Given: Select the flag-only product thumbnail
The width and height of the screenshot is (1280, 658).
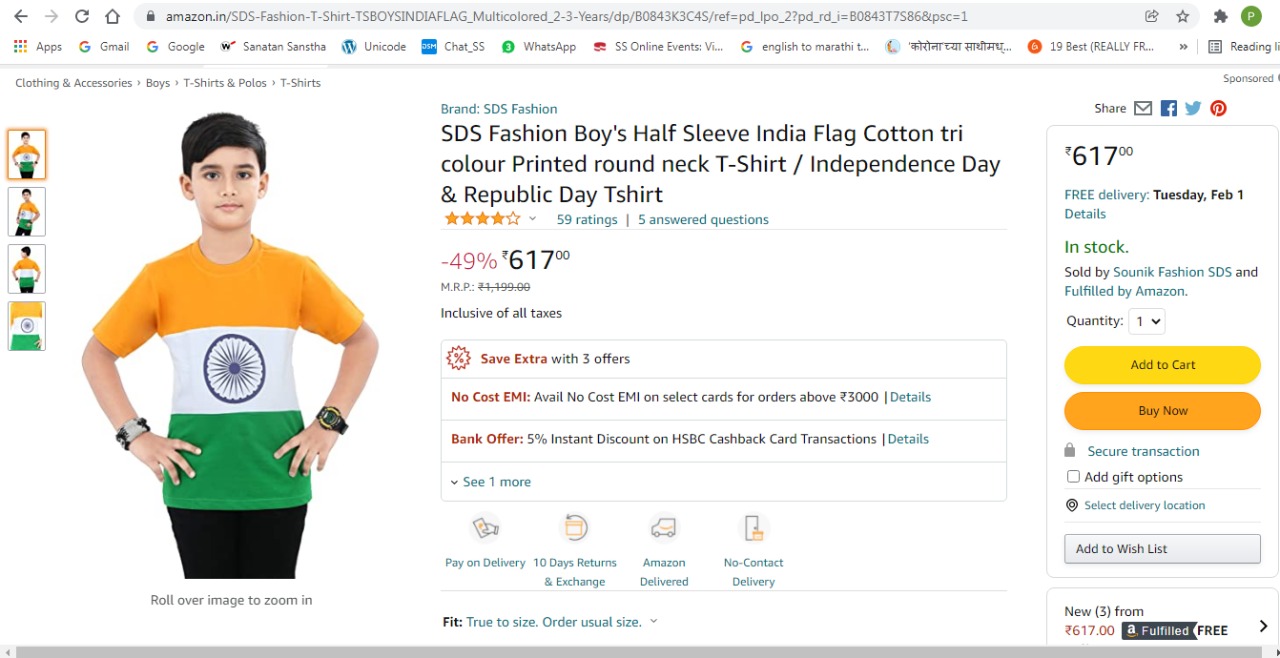Looking at the screenshot, I should 27,326.
